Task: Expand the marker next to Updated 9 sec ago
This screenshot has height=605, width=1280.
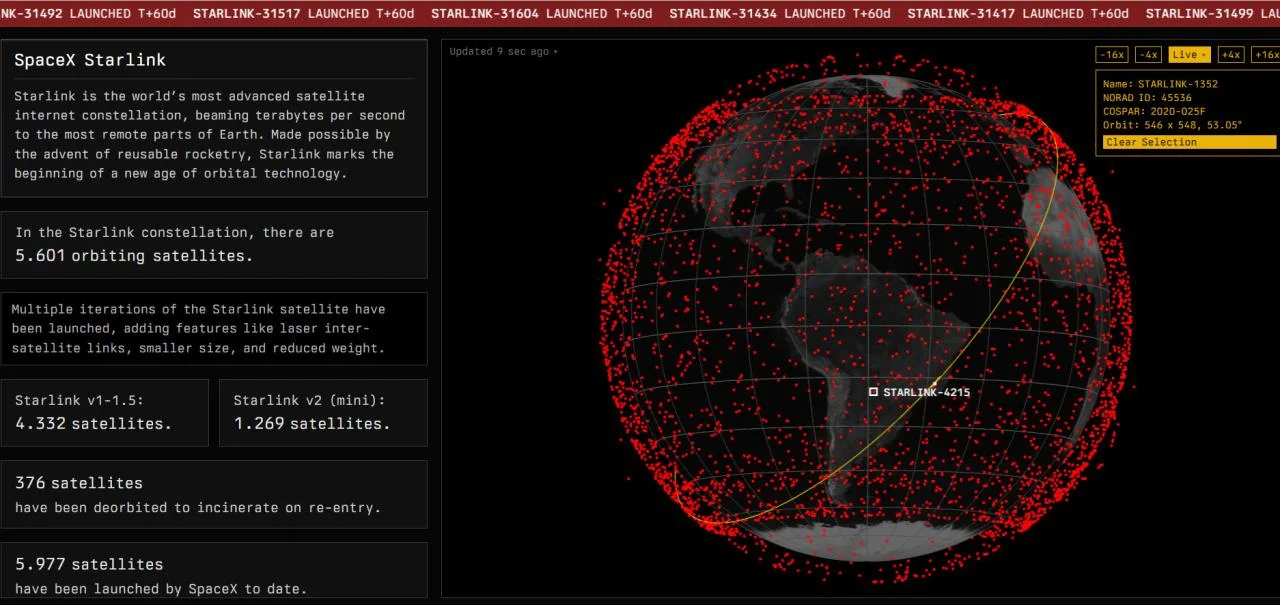Action: 554,51
